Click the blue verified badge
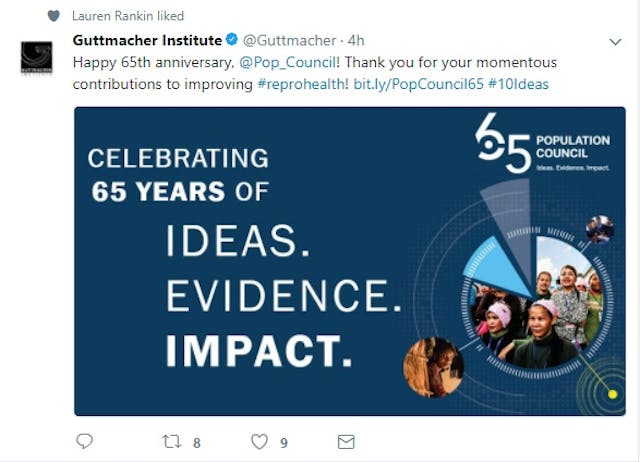 232,40
